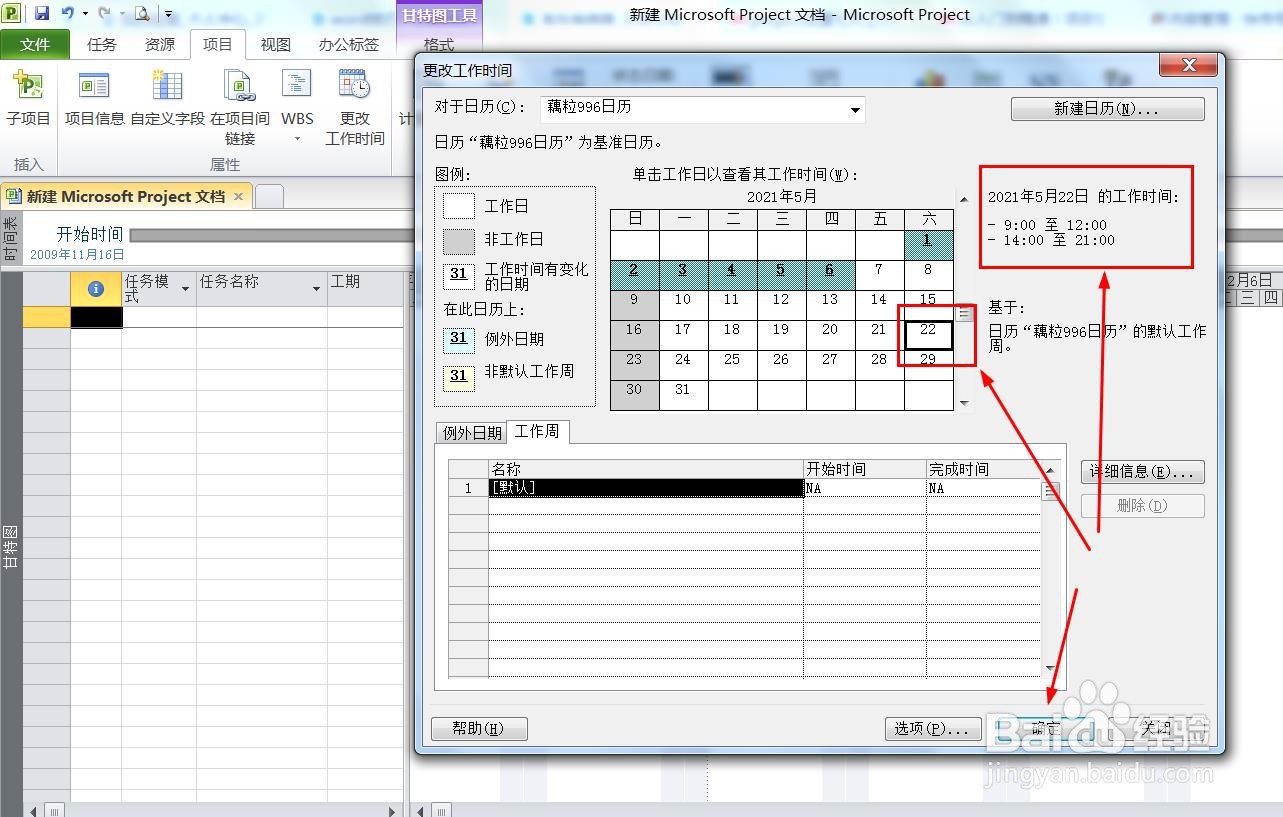Click the 时间表 timeline side label

(10, 240)
